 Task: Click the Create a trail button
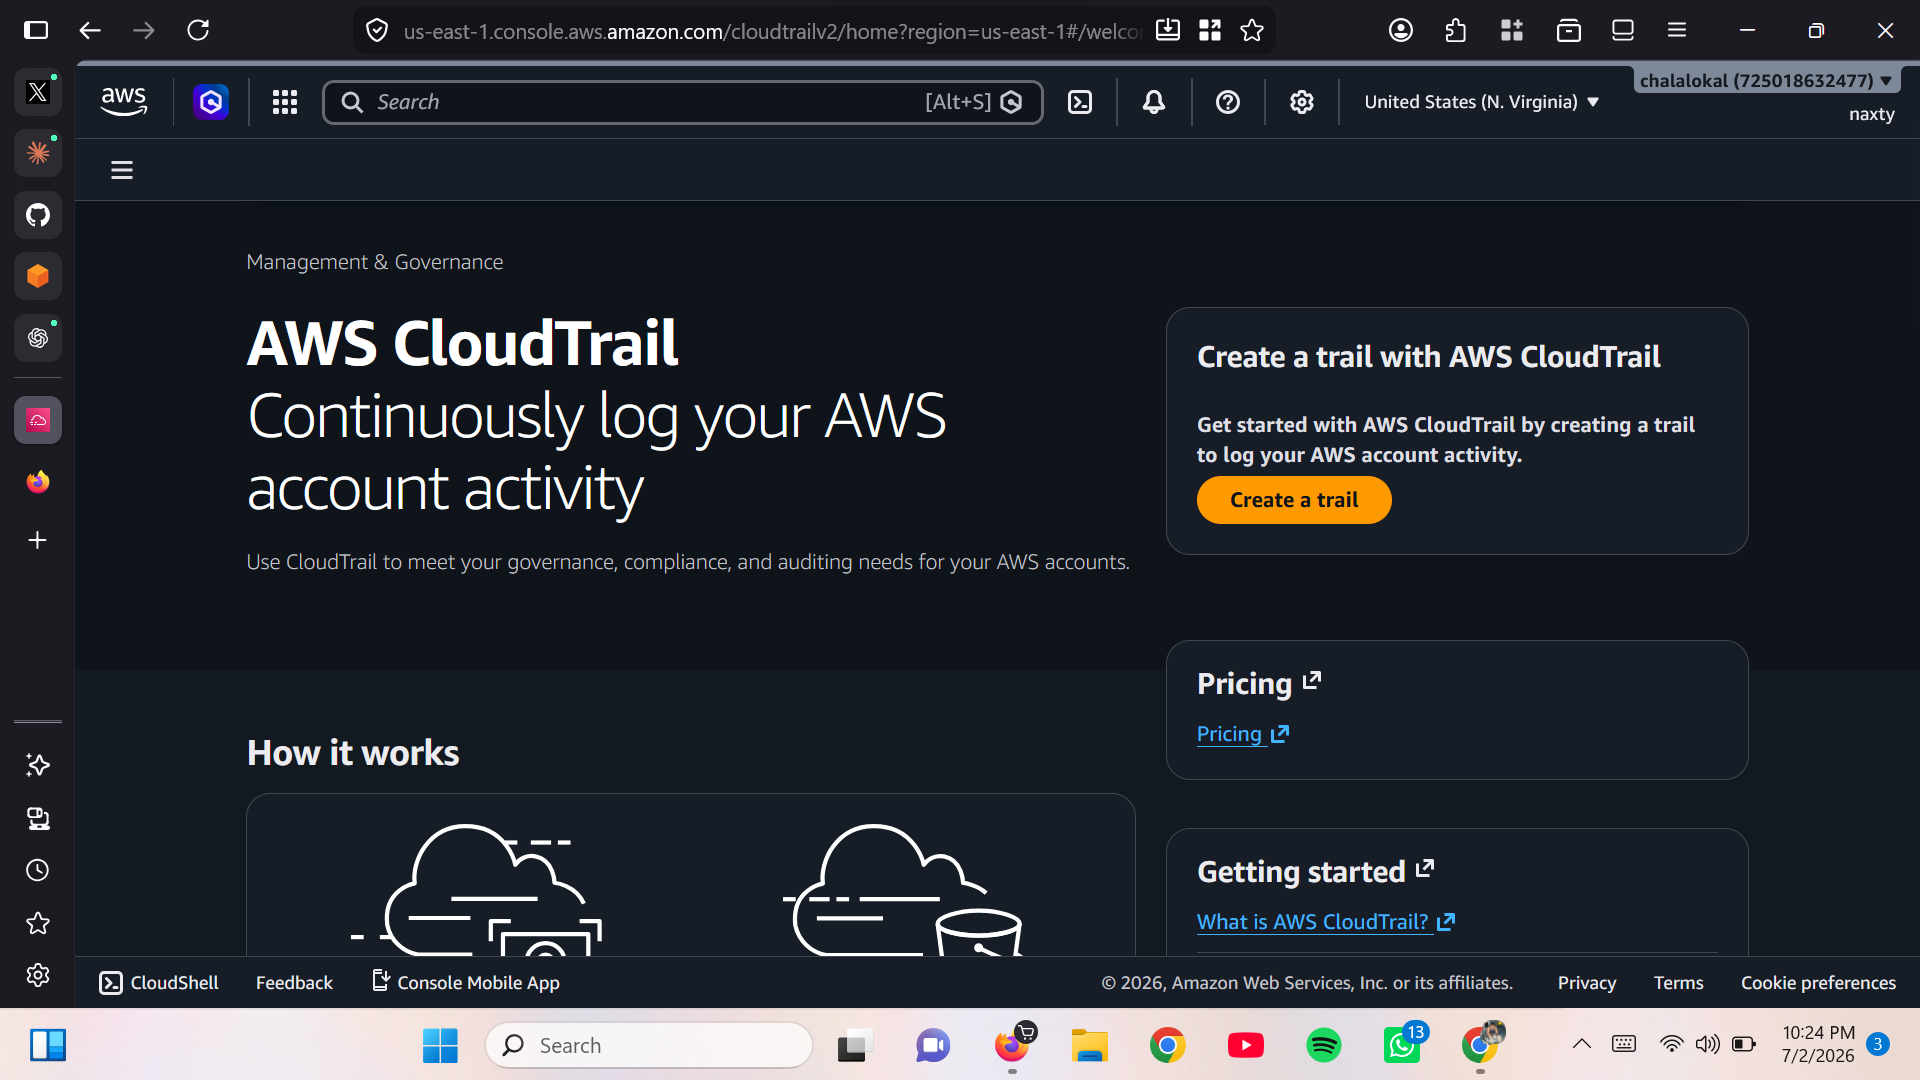click(x=1294, y=500)
